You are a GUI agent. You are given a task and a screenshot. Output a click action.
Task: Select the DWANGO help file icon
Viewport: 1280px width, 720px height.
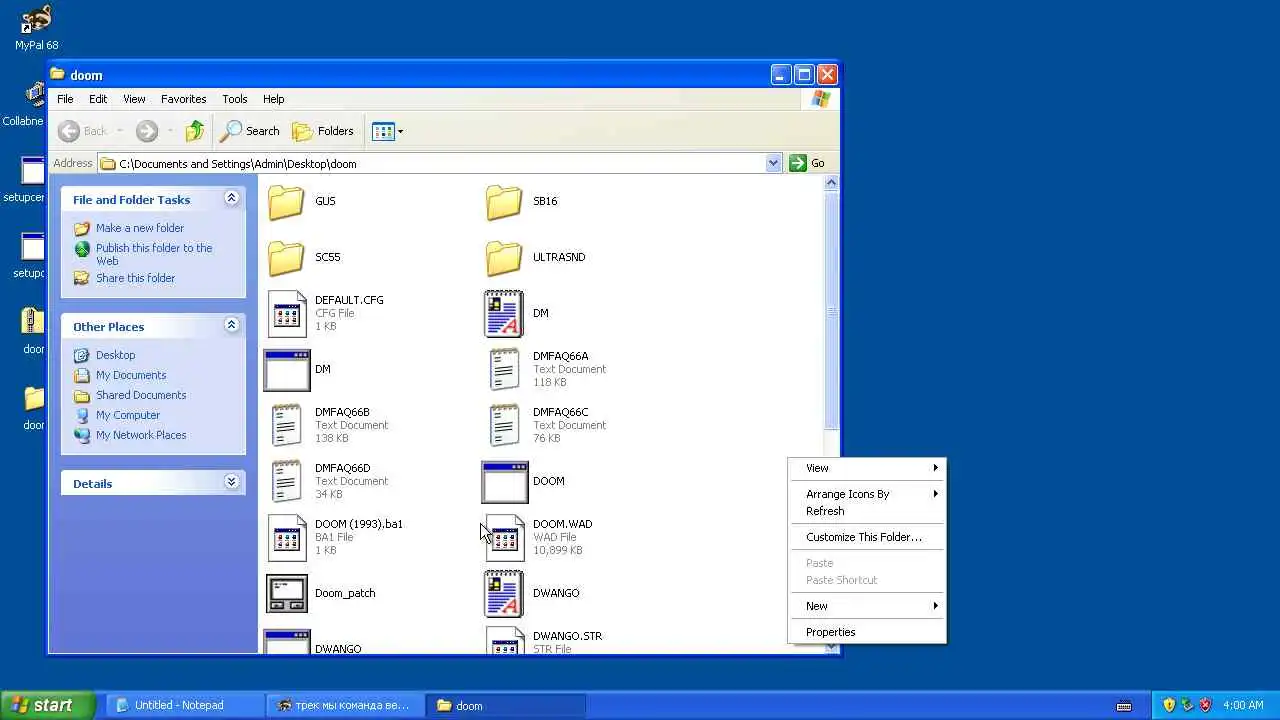pos(504,593)
